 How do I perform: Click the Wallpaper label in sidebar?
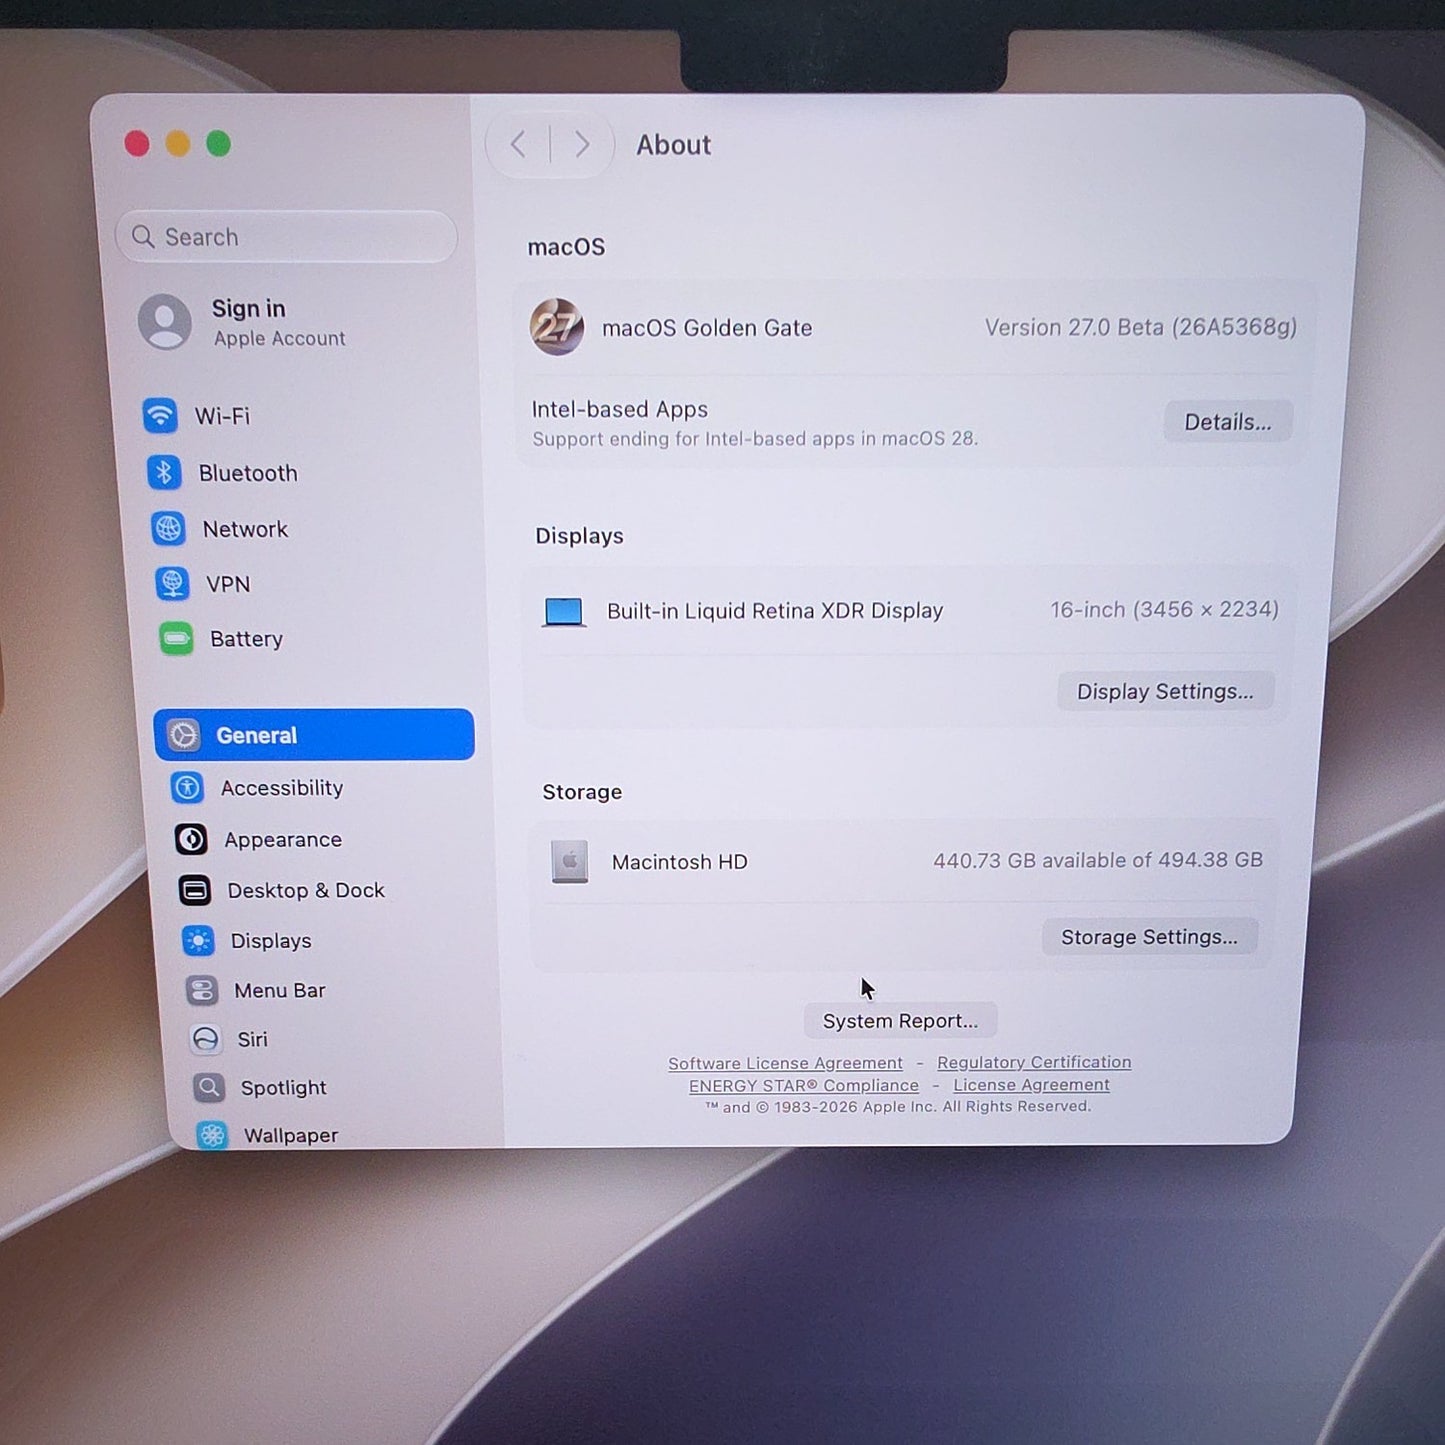pos(291,1135)
